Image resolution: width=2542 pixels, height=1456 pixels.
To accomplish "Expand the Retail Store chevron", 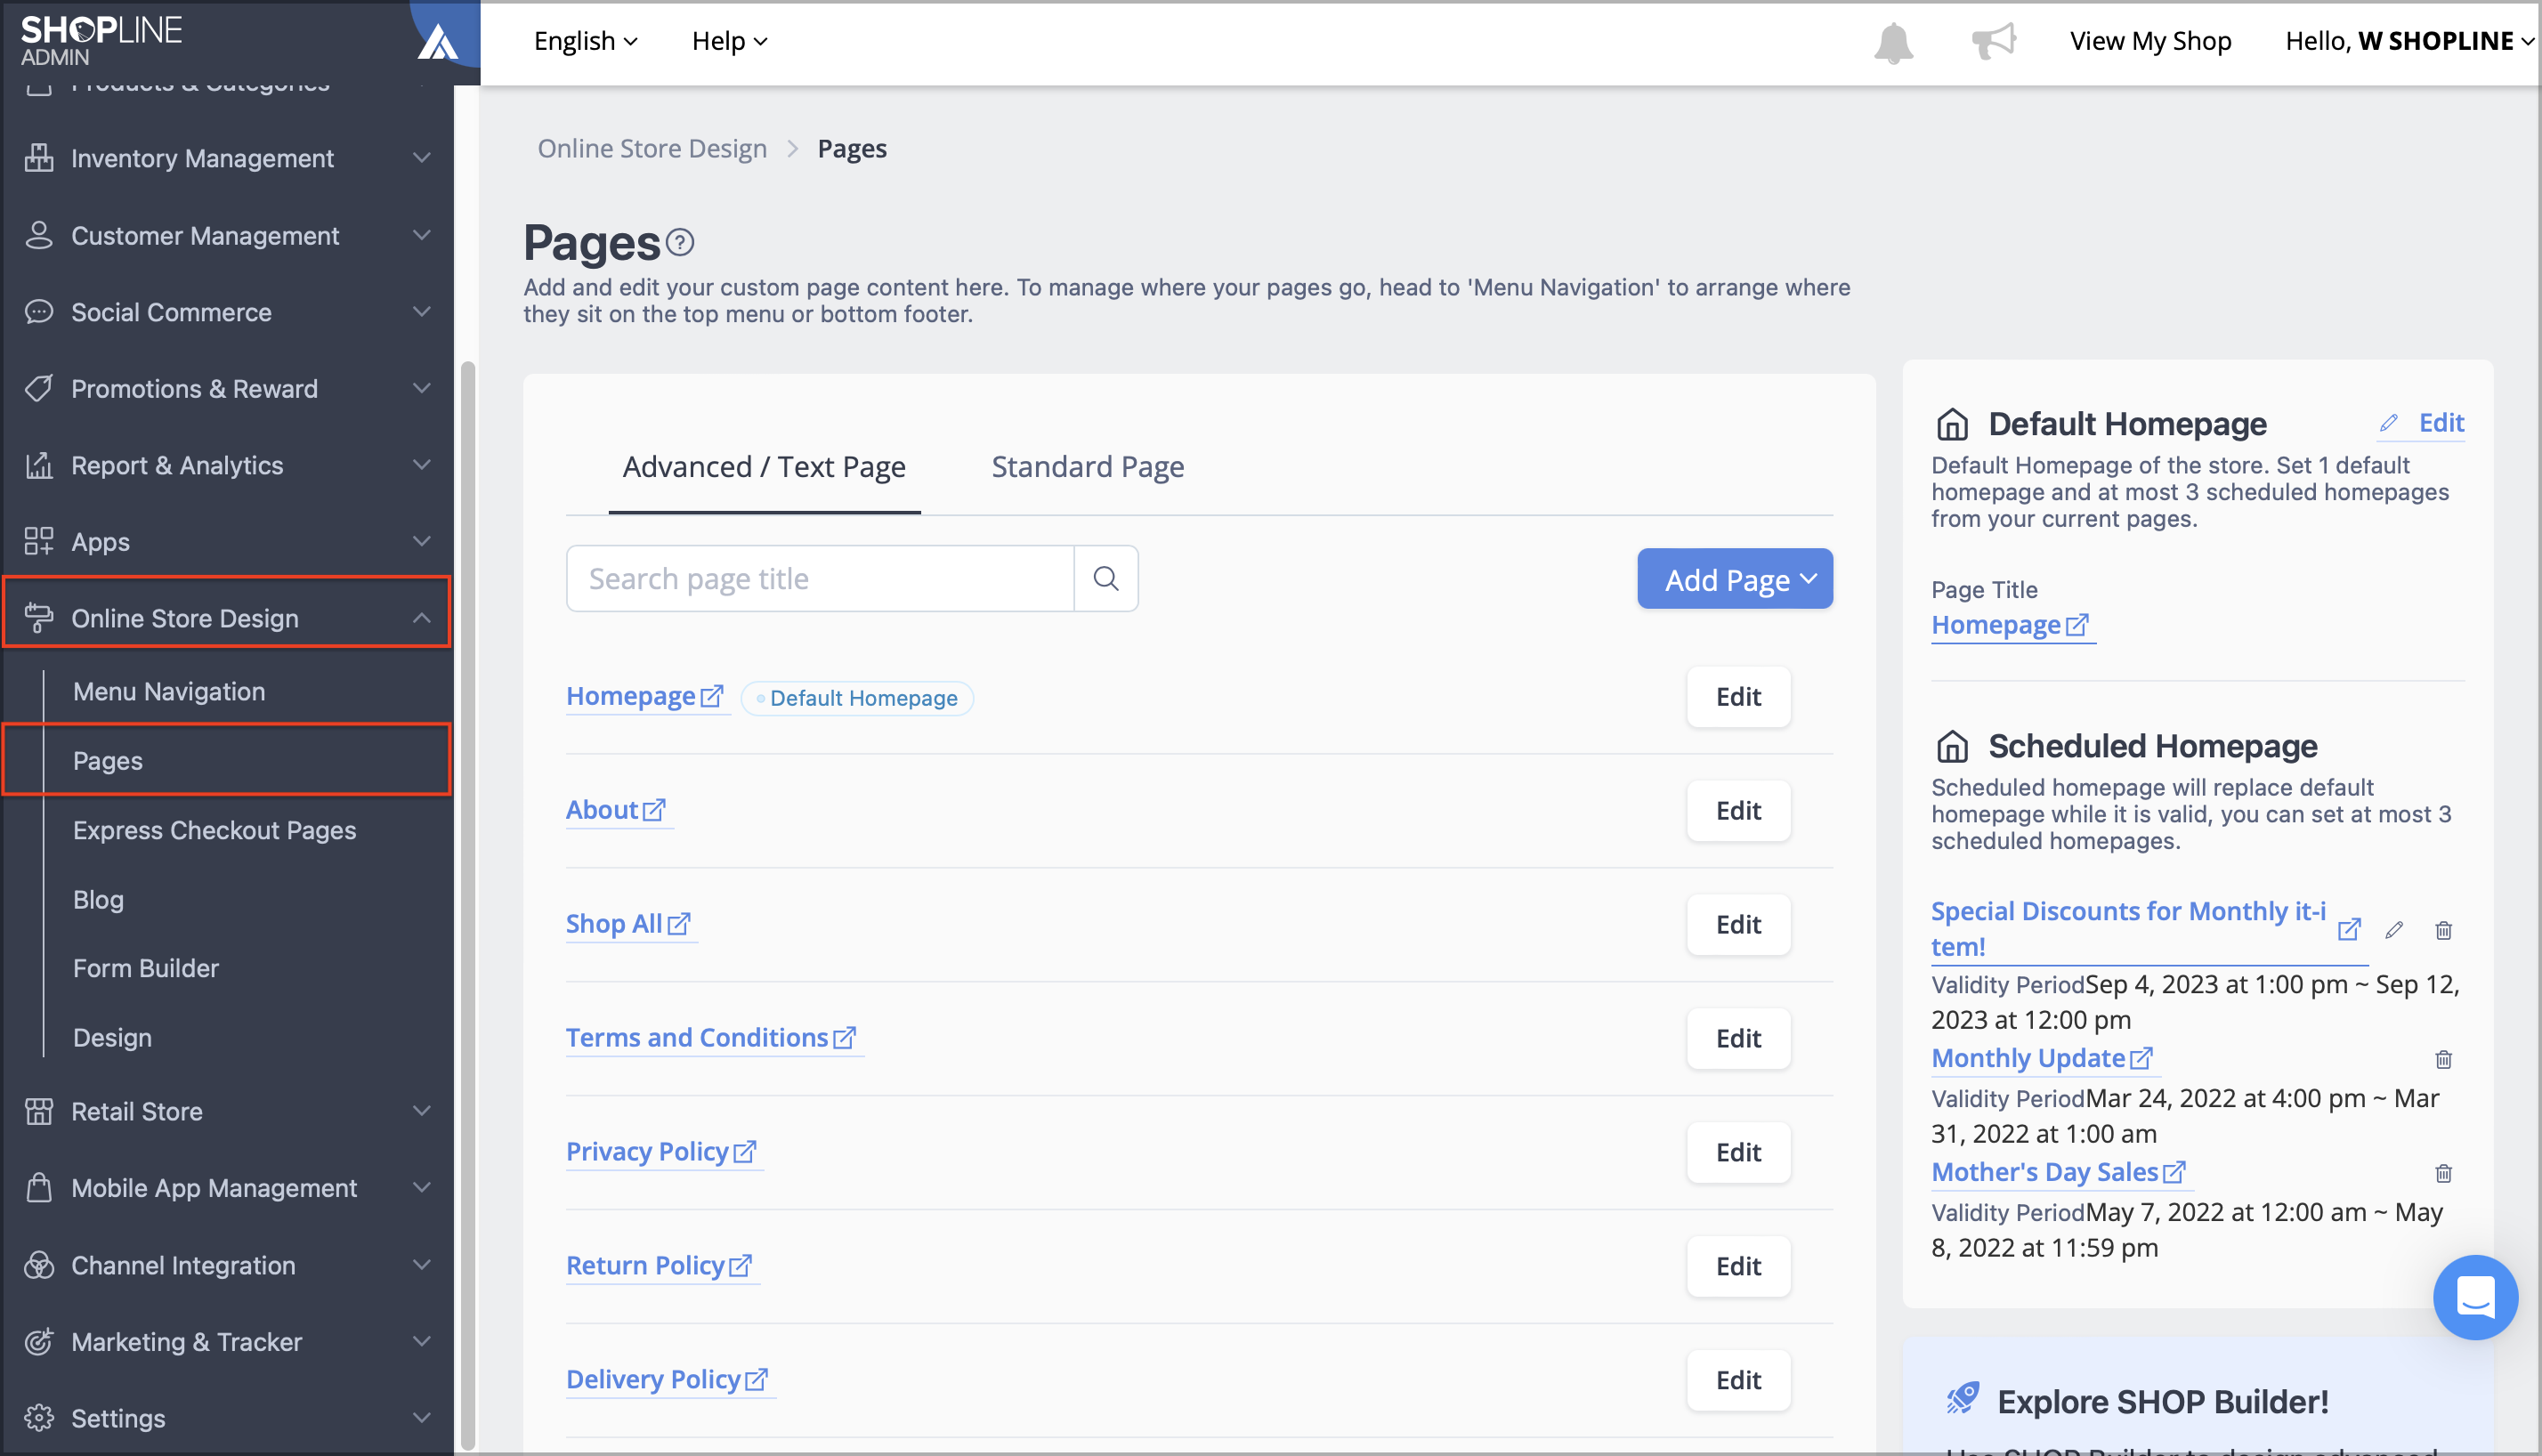I will click(422, 1111).
